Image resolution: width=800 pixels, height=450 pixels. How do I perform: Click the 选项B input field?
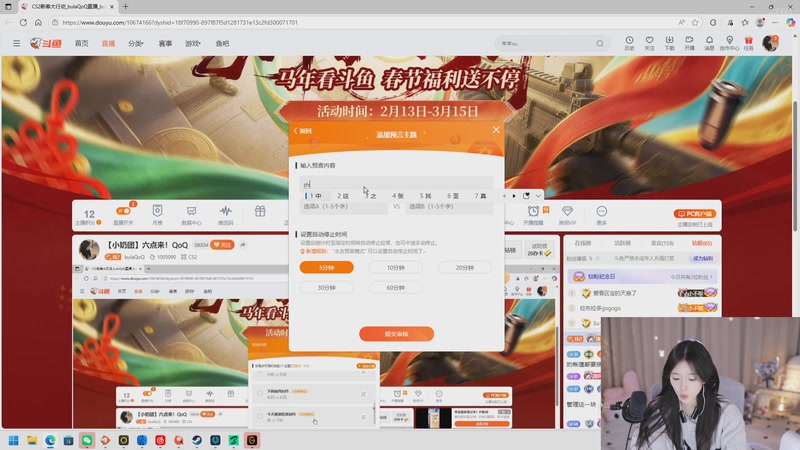449,207
